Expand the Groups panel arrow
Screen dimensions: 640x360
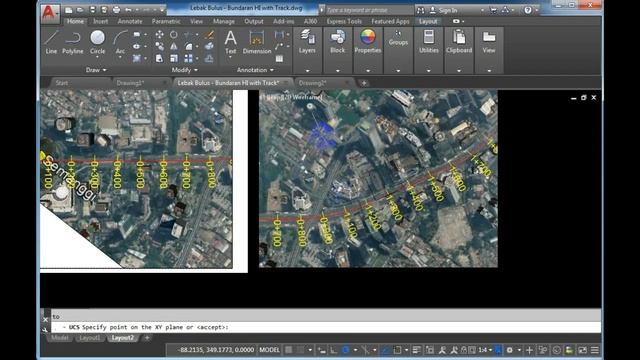click(x=398, y=71)
